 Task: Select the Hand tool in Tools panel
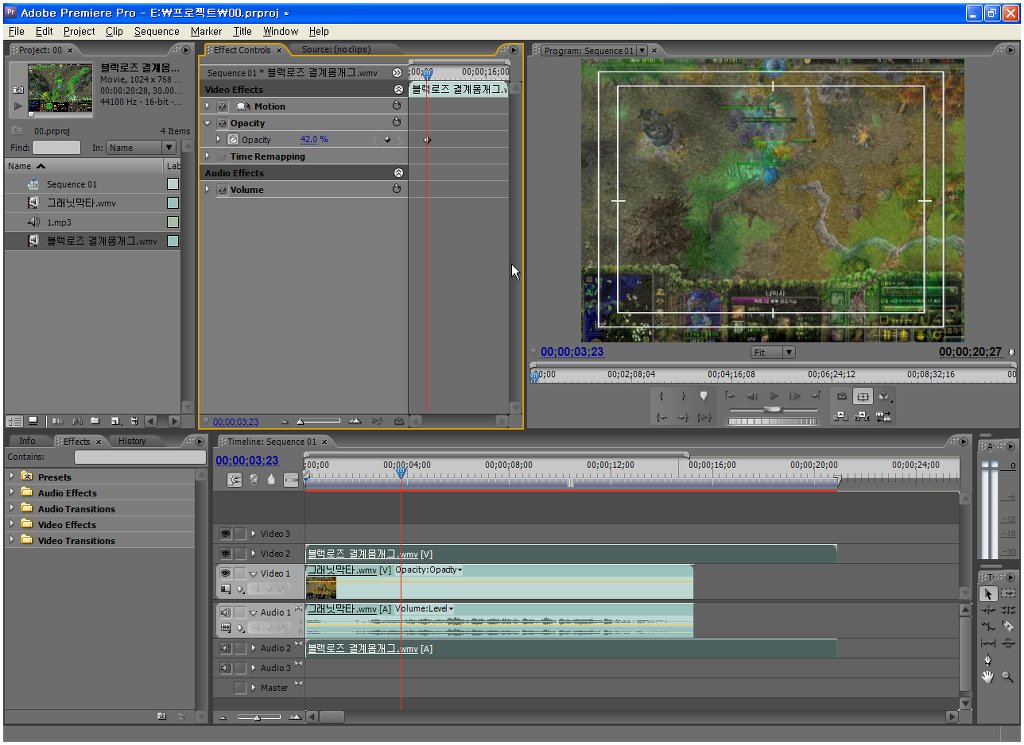[988, 677]
